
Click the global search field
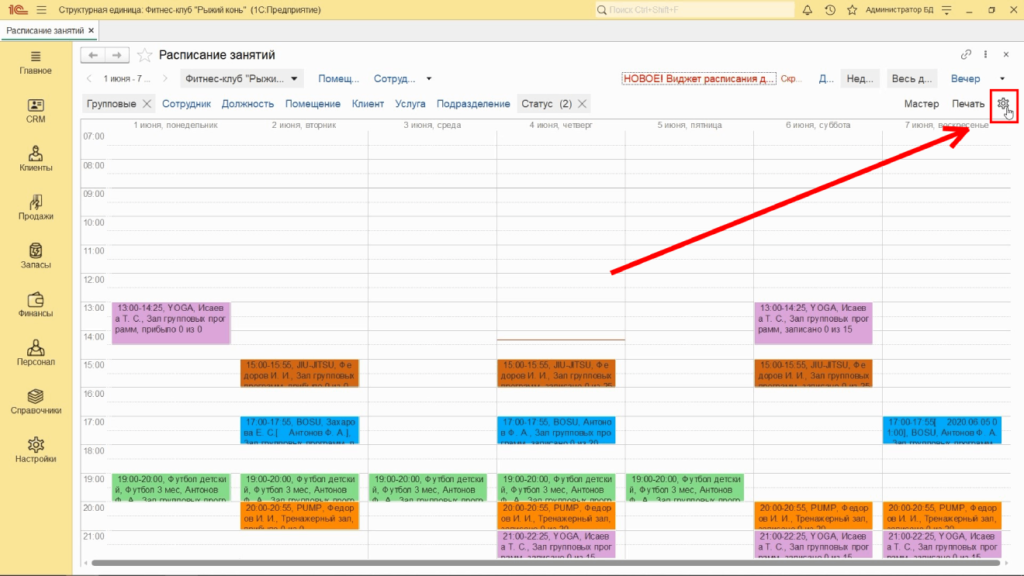point(690,10)
